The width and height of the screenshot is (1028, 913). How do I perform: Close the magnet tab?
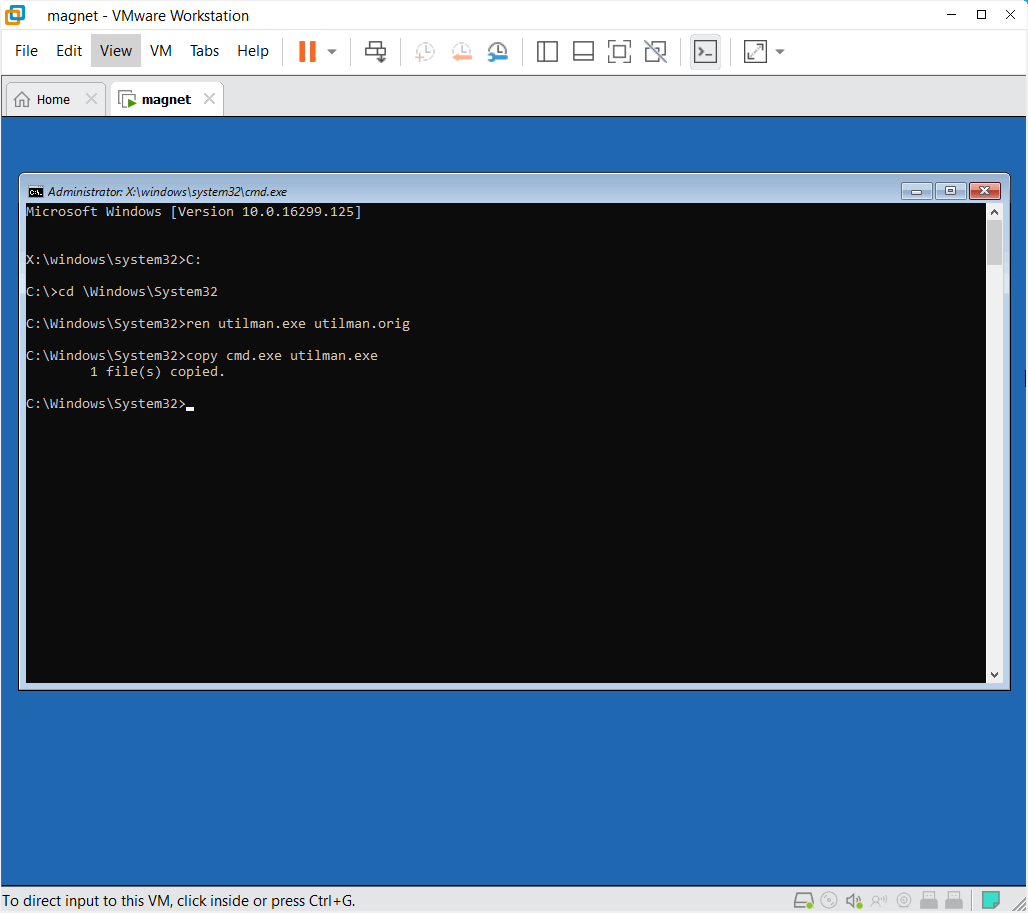tap(209, 99)
